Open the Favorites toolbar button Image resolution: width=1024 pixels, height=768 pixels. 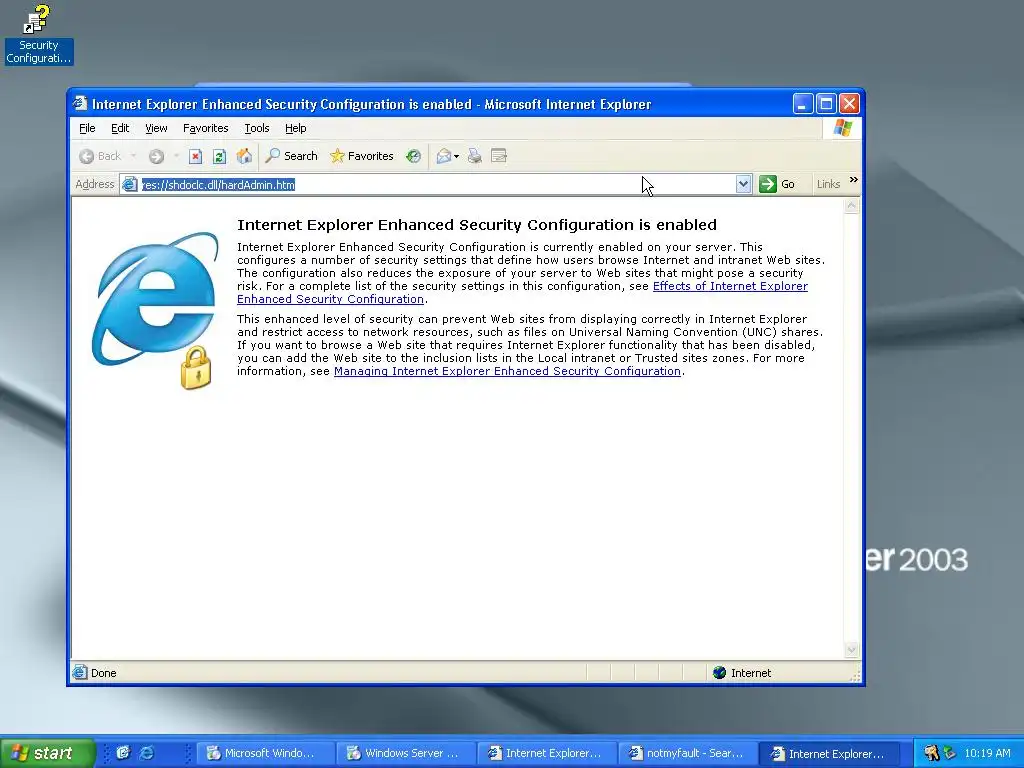pyautogui.click(x=362, y=156)
